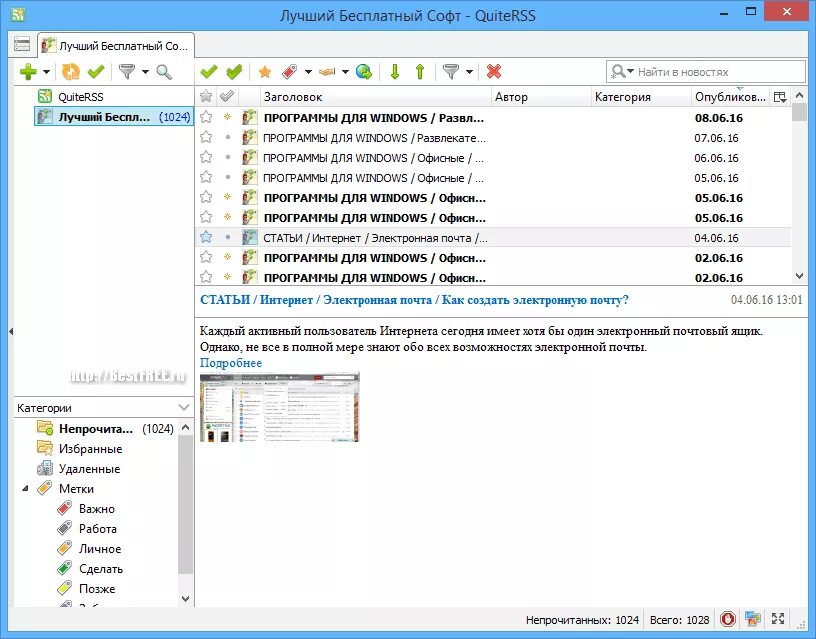The height and width of the screenshot is (639, 816).
Task: Select the red Важно label
Action: (86, 509)
